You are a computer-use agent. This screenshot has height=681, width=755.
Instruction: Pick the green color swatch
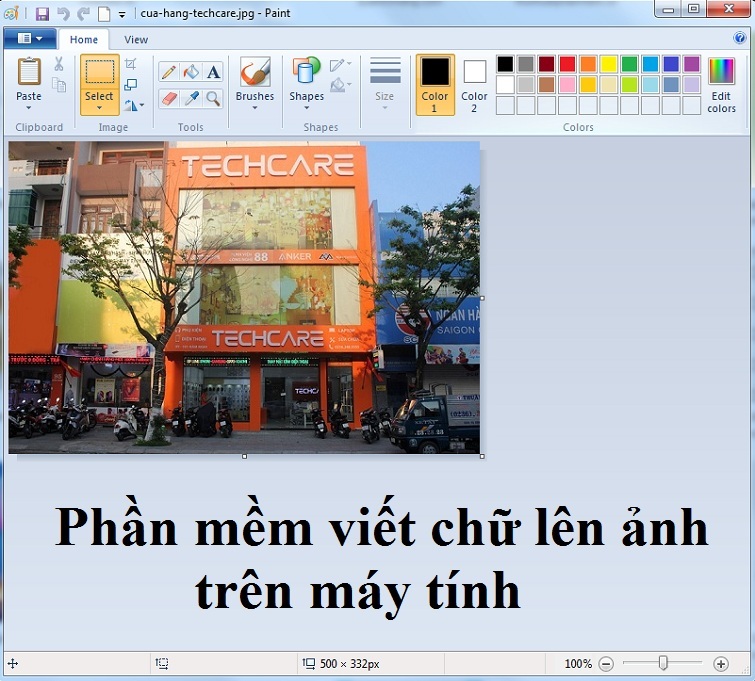(629, 64)
